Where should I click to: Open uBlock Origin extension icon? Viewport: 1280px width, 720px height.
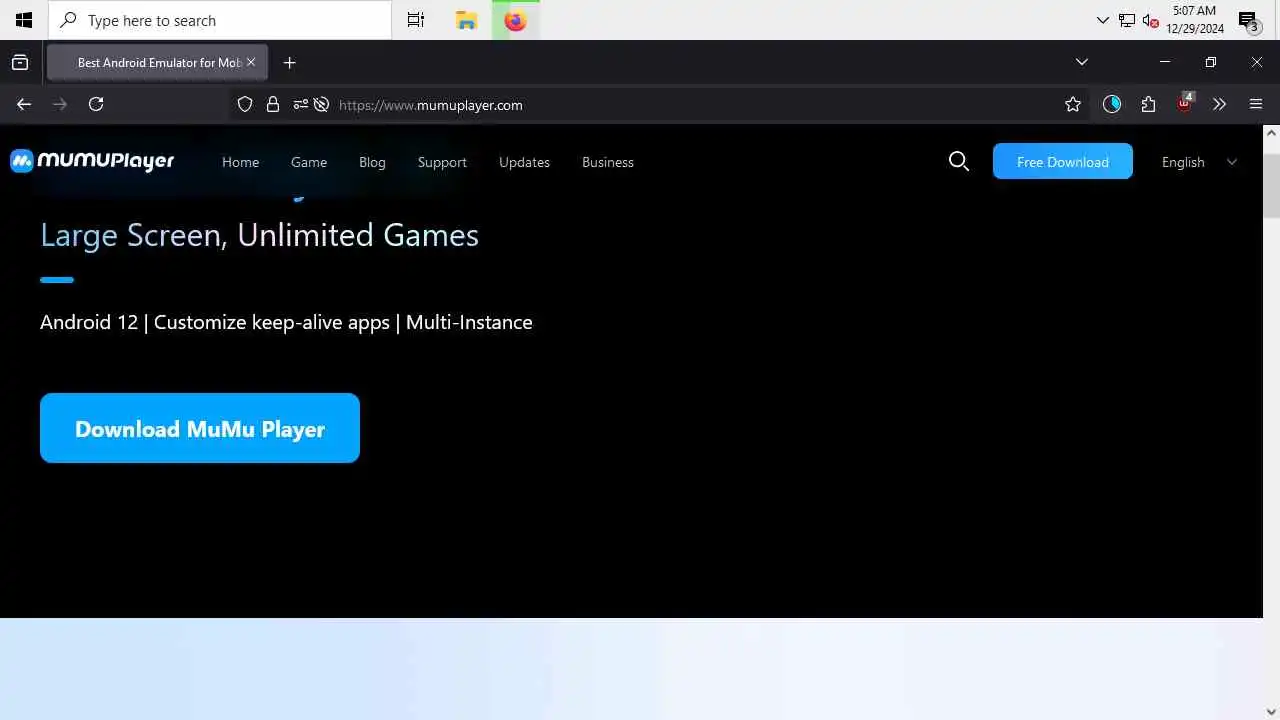[x=1185, y=103]
